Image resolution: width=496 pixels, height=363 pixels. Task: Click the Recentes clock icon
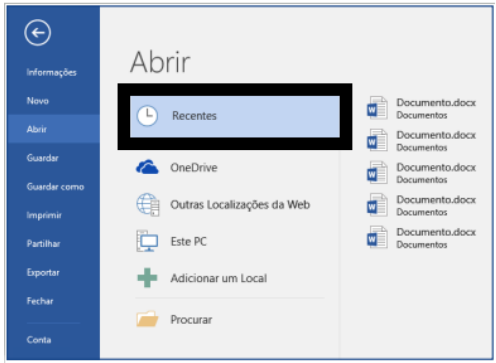[x=147, y=116]
